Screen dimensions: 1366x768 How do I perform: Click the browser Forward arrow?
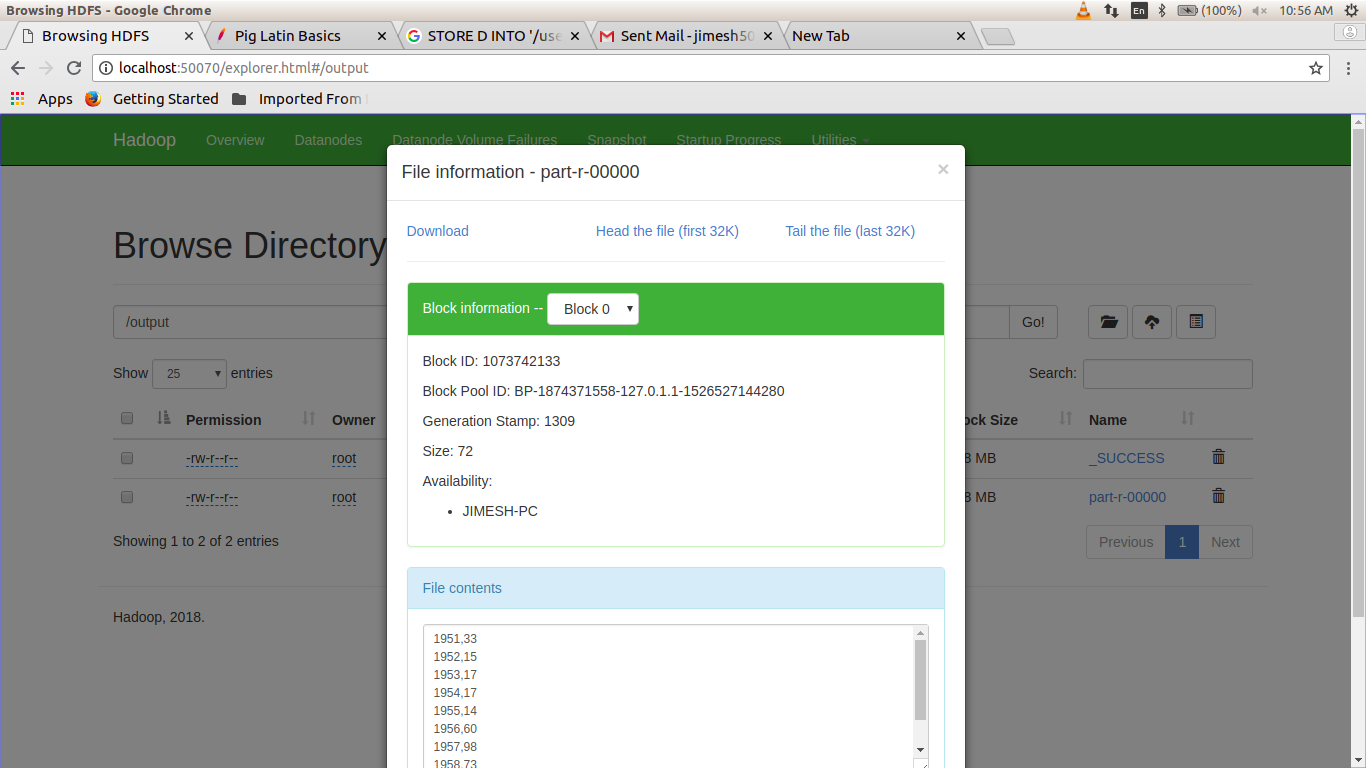coord(45,68)
